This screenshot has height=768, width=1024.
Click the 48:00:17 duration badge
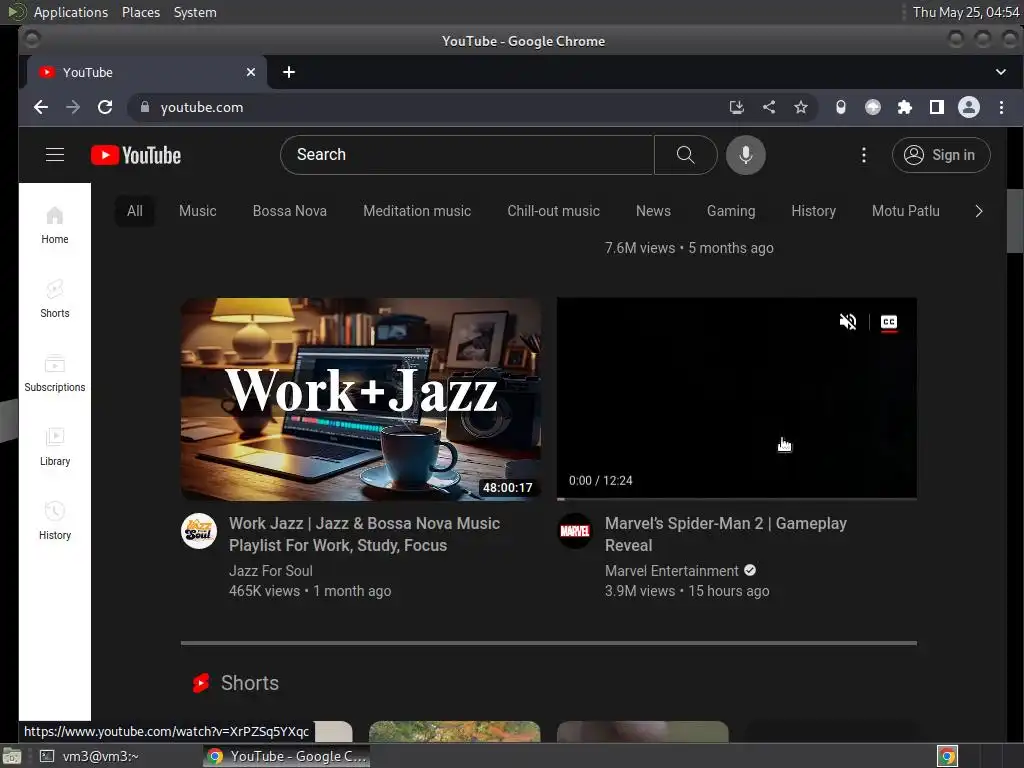[507, 487]
